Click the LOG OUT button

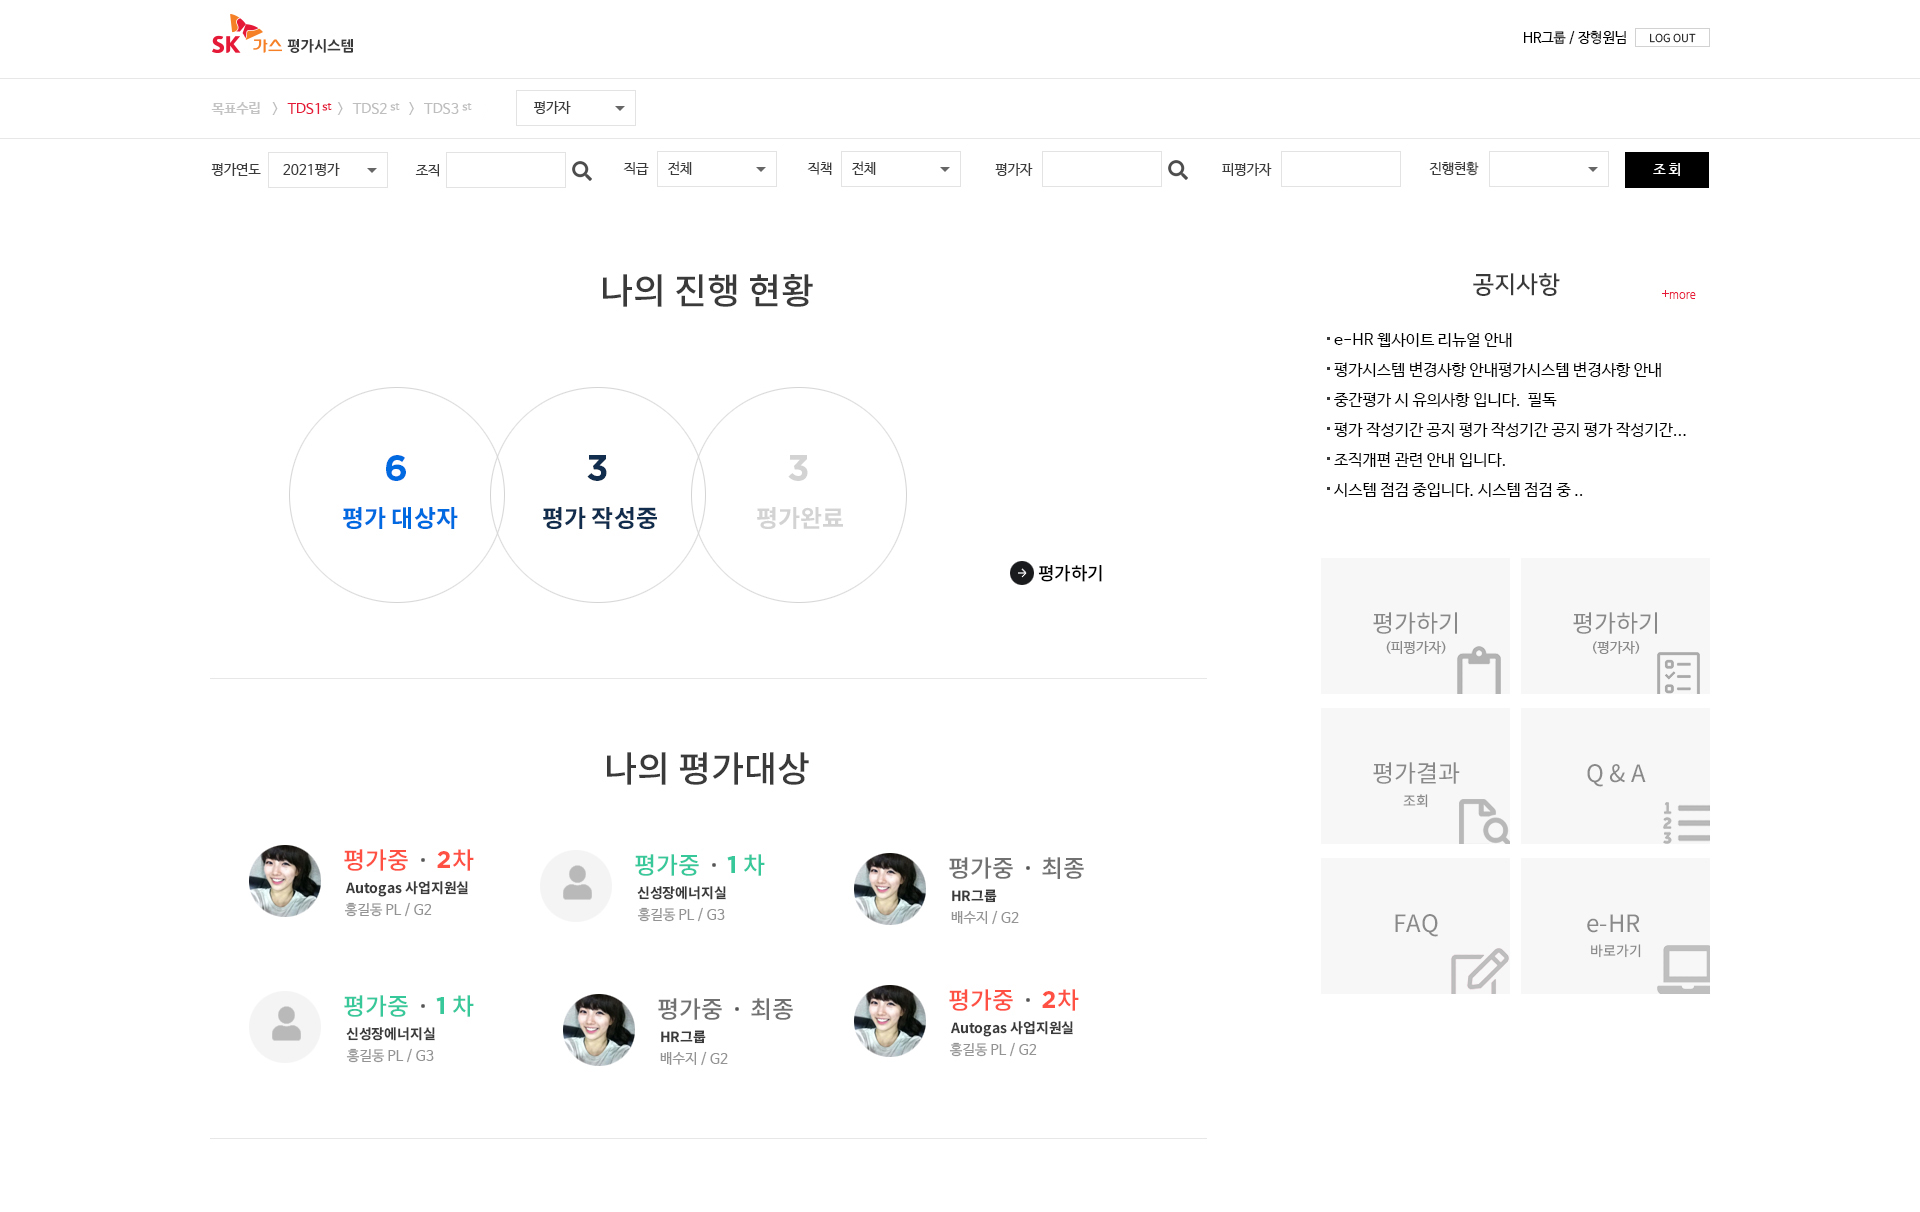pyautogui.click(x=1671, y=38)
